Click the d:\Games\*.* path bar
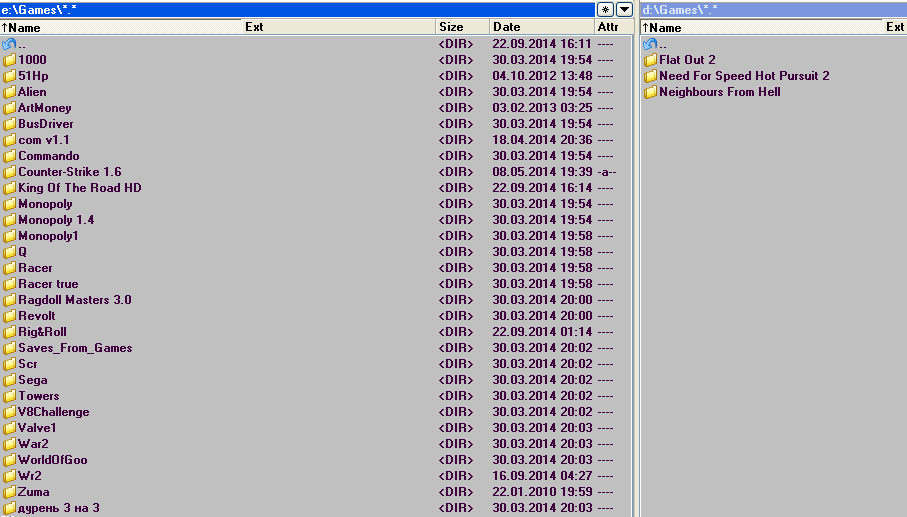Screen dimensions: 907x517 pos(774,10)
